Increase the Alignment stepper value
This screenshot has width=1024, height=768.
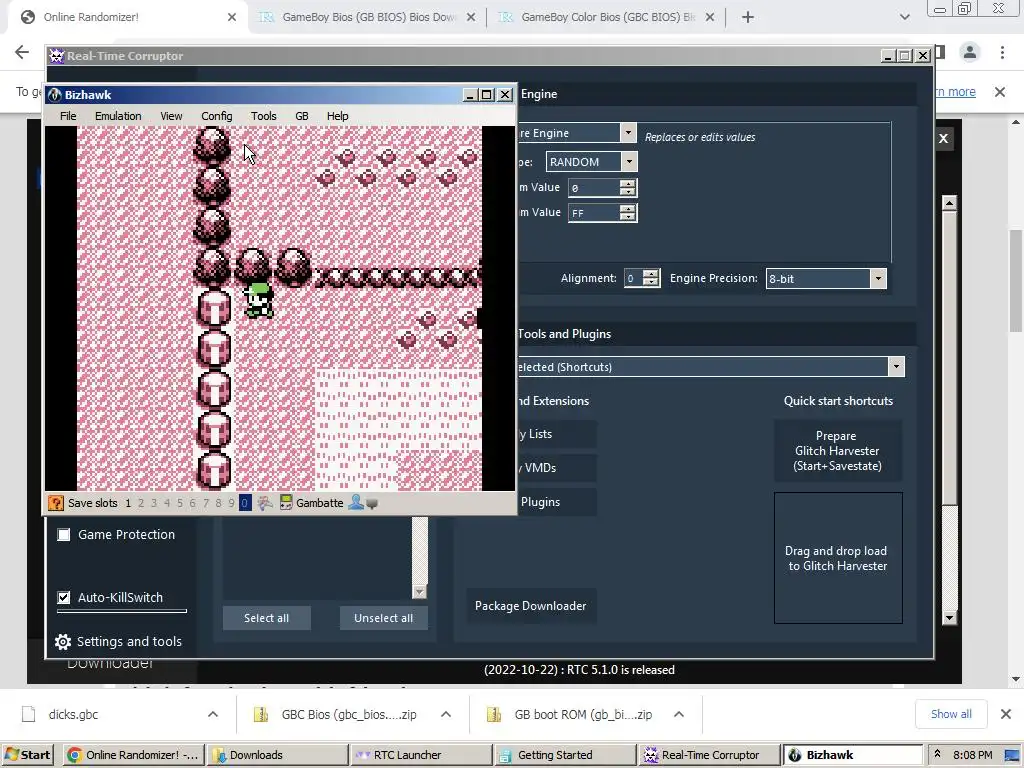click(x=650, y=274)
